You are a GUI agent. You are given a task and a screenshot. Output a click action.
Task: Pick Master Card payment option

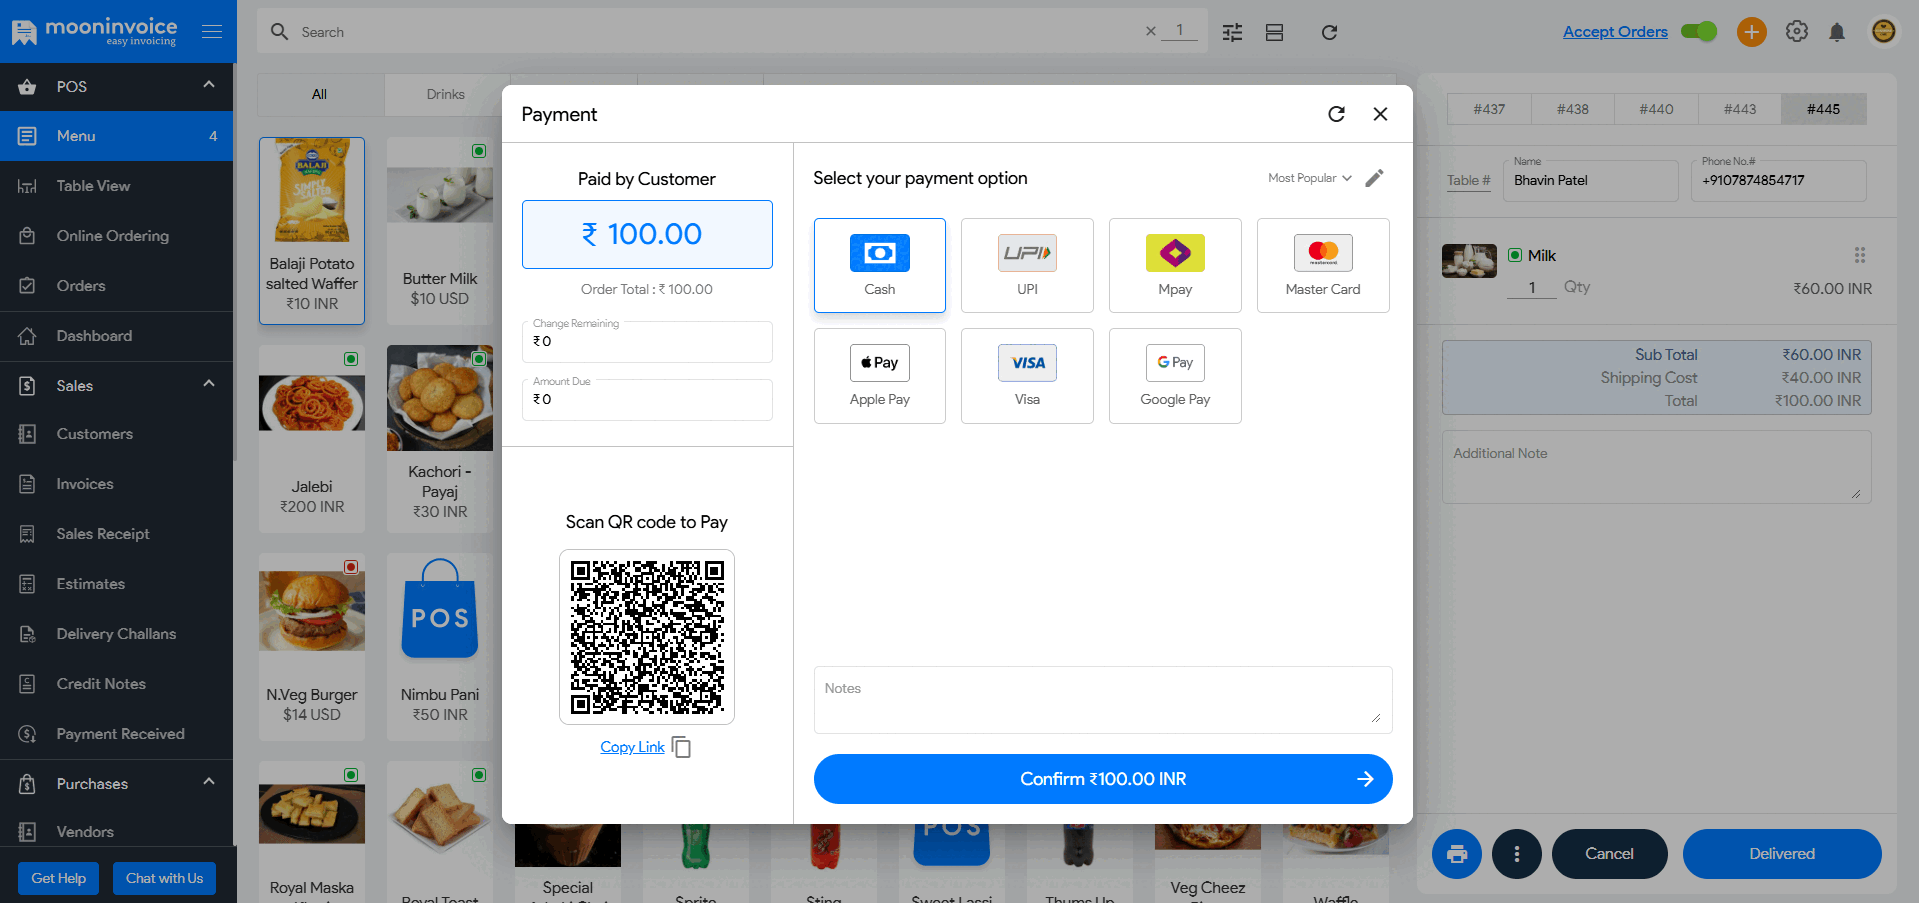(1323, 265)
